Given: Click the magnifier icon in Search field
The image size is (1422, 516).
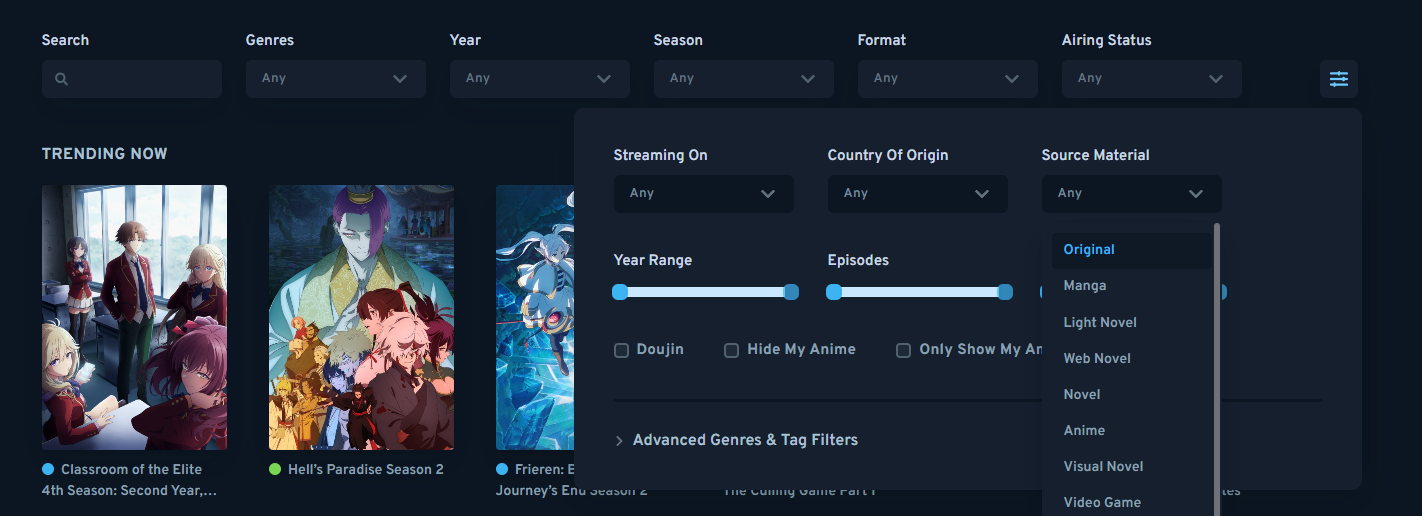Looking at the screenshot, I should 61,79.
